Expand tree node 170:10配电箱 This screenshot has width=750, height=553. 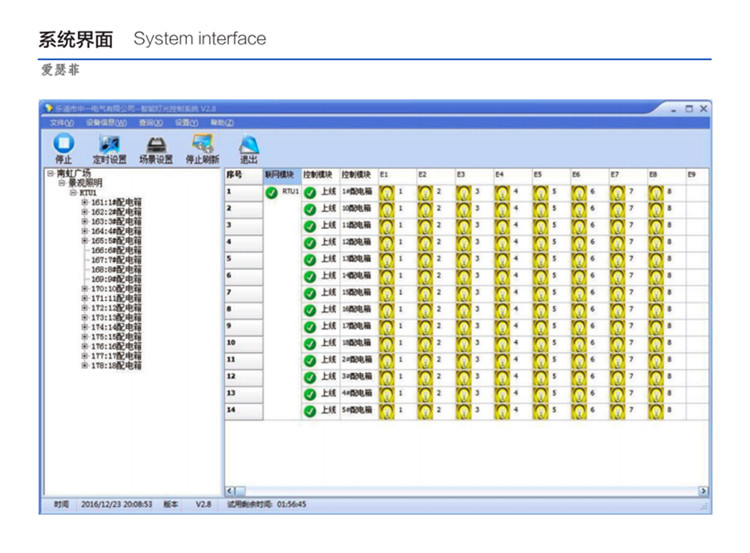tap(85, 289)
